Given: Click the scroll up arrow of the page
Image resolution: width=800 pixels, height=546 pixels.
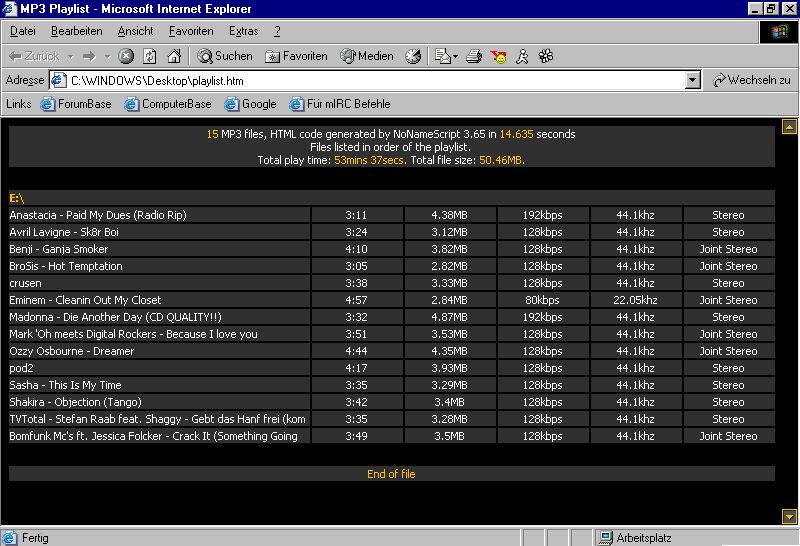Looking at the screenshot, I should (789, 127).
